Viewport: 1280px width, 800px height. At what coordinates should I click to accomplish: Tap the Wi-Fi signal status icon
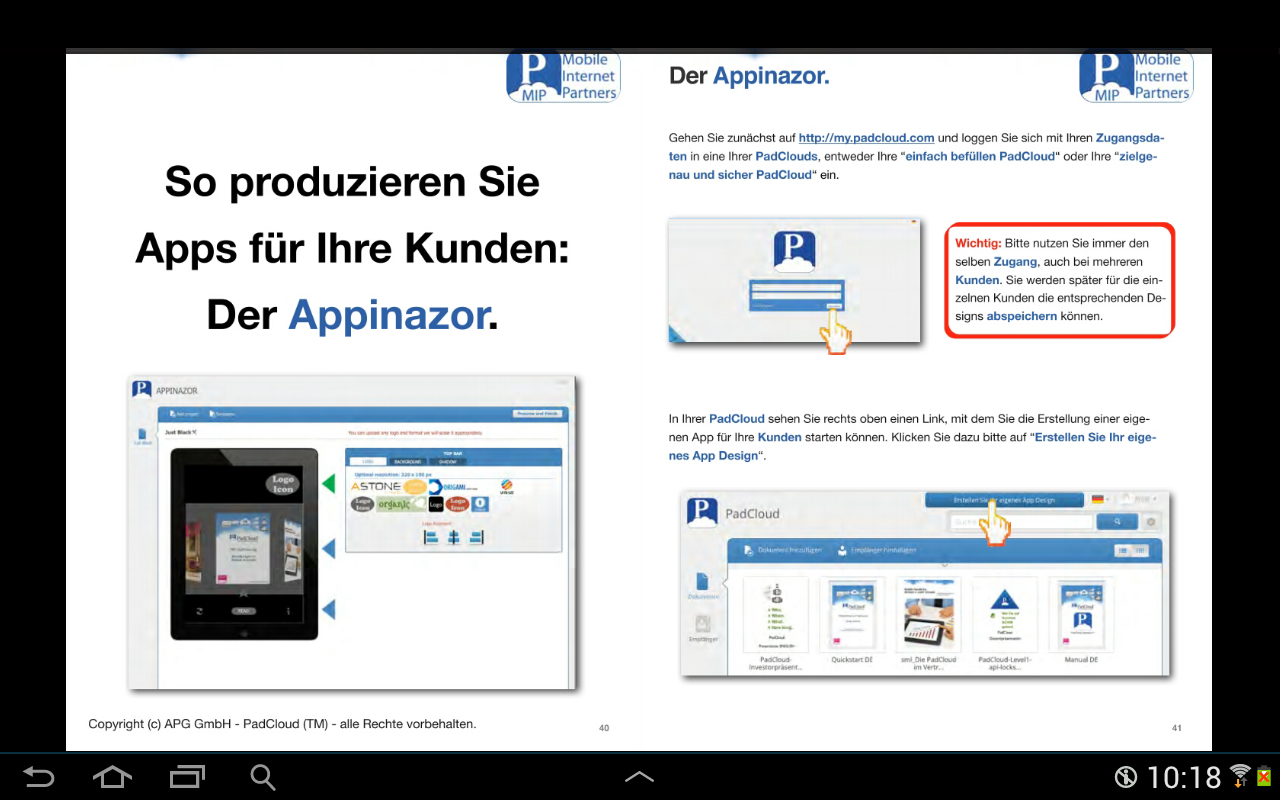pos(1240,775)
